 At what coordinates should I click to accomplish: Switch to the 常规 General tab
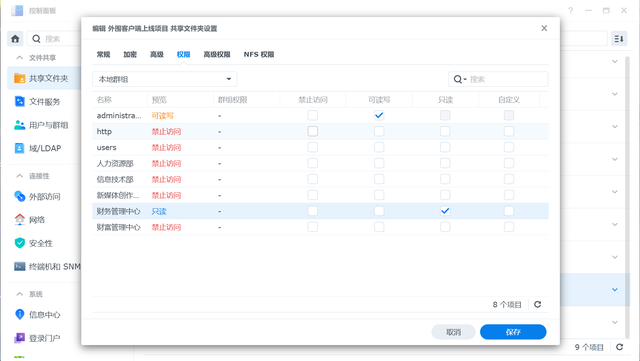coord(103,54)
